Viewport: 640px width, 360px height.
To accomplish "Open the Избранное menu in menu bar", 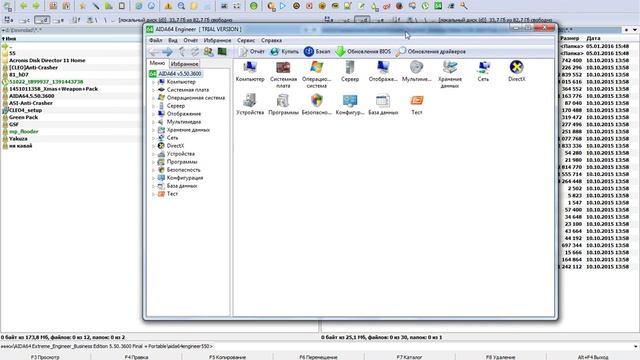I will coord(217,40).
